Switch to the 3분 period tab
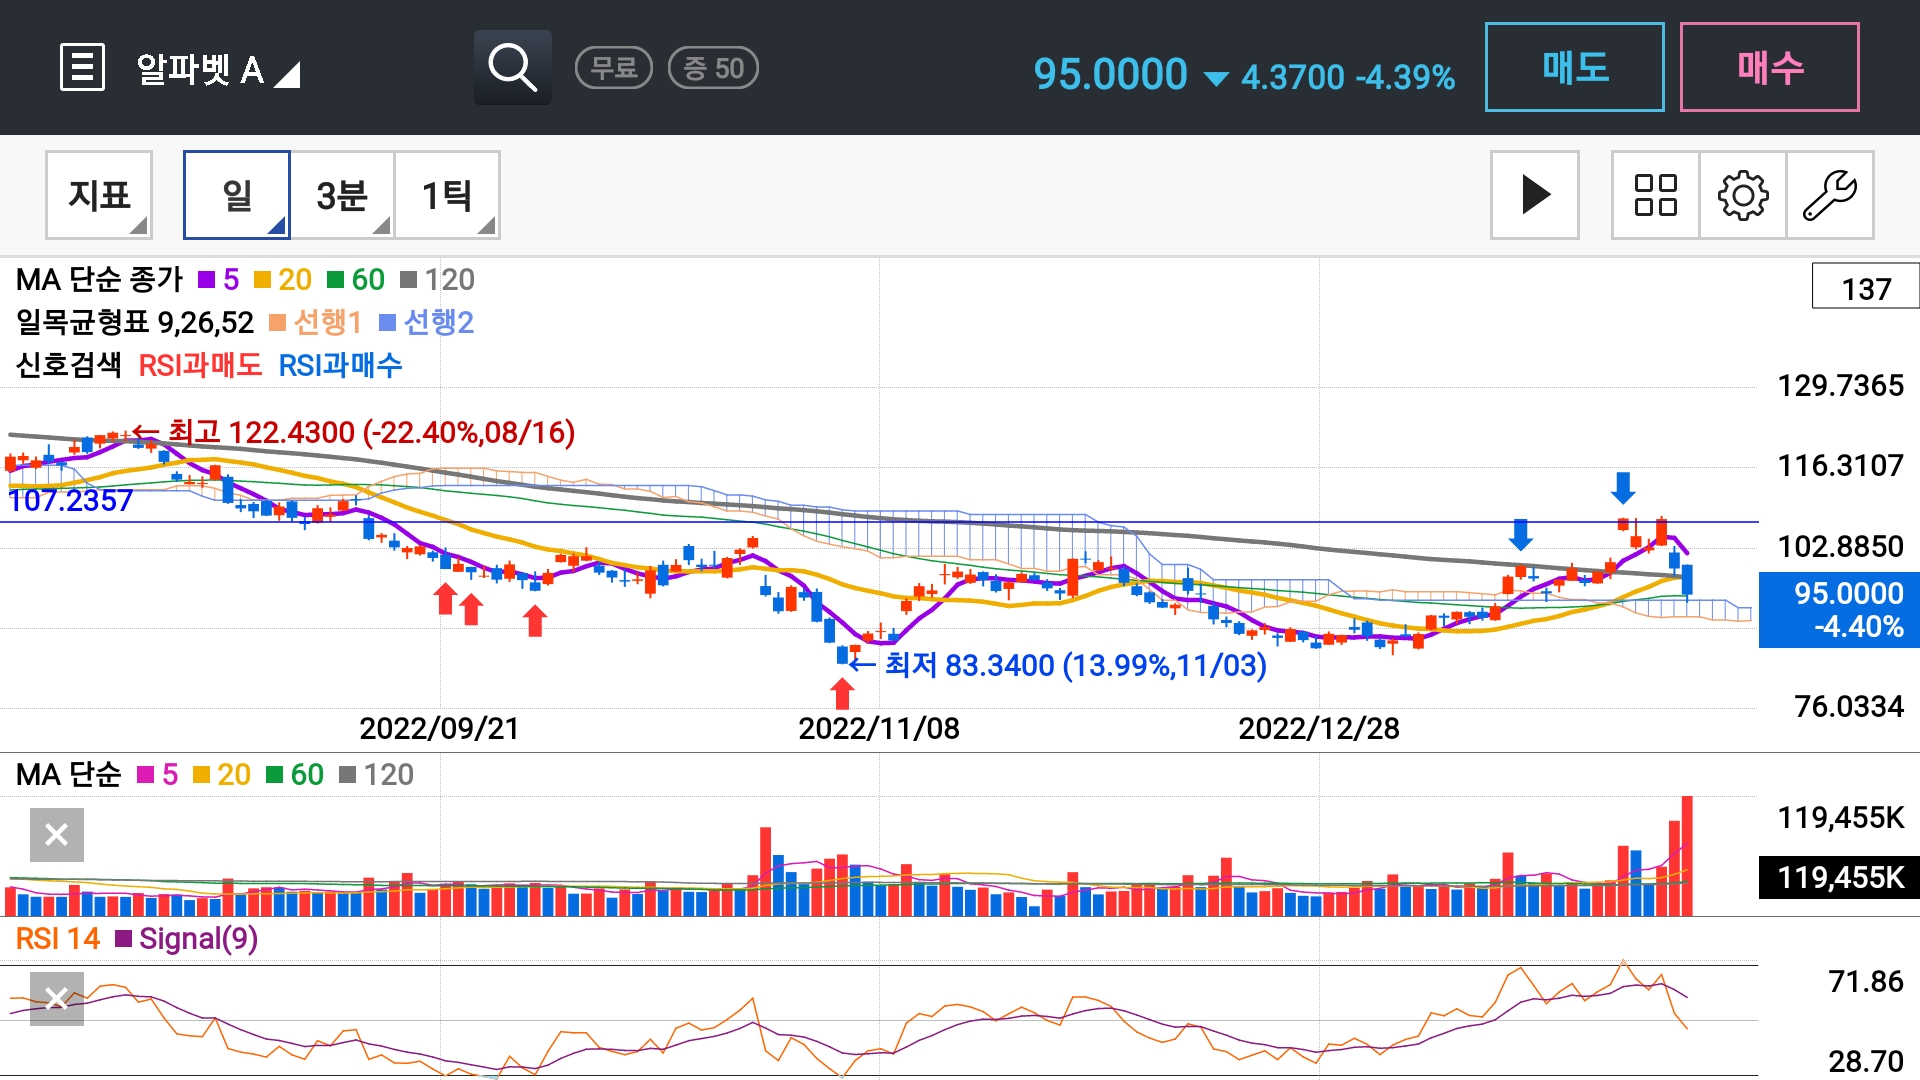Viewport: 1920px width, 1080px height. pos(342,195)
